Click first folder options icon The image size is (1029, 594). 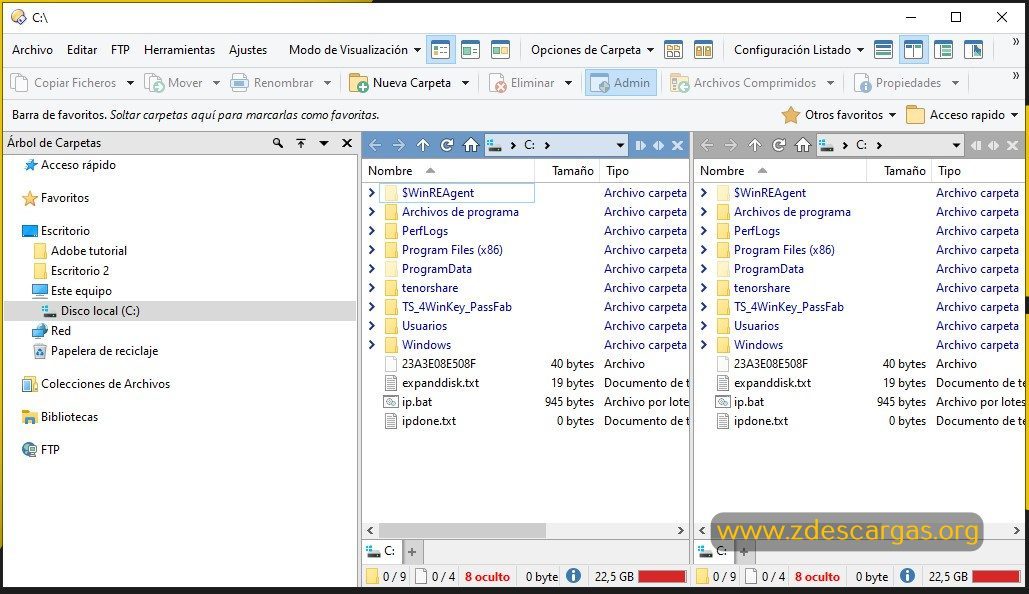(673, 50)
